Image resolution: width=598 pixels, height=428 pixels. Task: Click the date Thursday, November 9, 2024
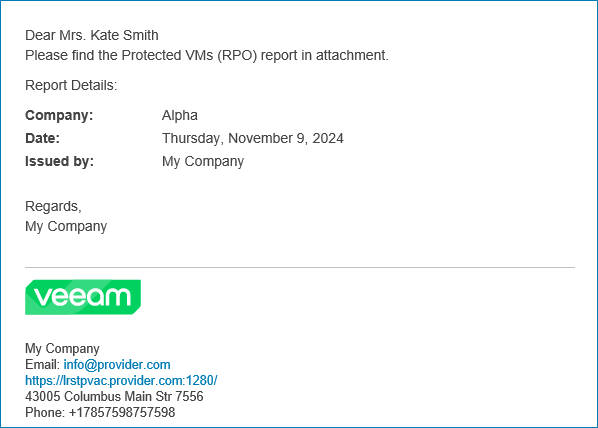(x=252, y=138)
